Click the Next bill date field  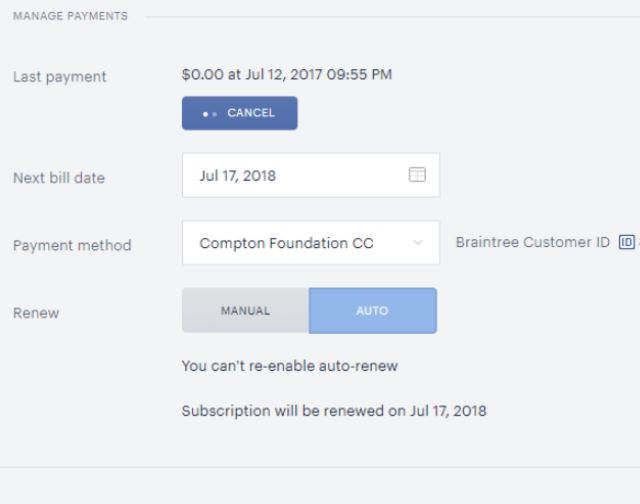tap(311, 175)
